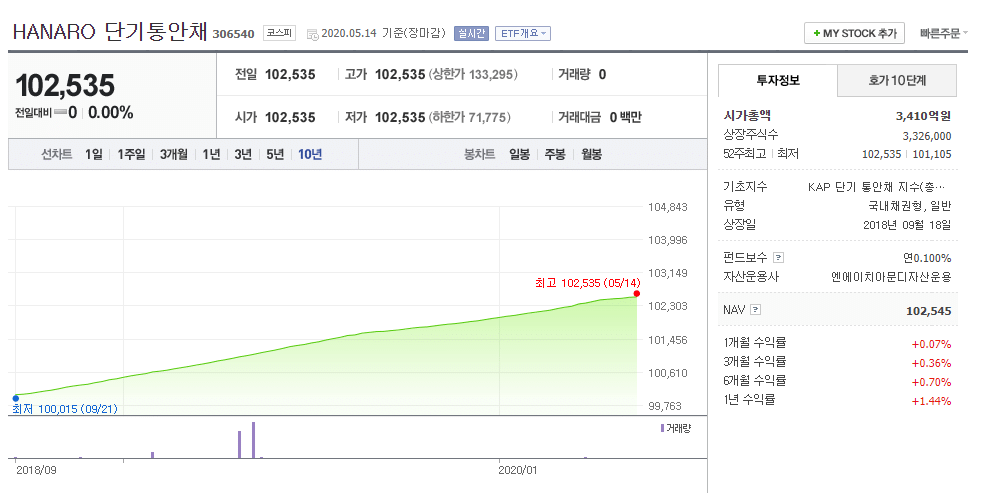Click the blue 최저 marker on chart
The height and width of the screenshot is (493, 994).
(15, 398)
